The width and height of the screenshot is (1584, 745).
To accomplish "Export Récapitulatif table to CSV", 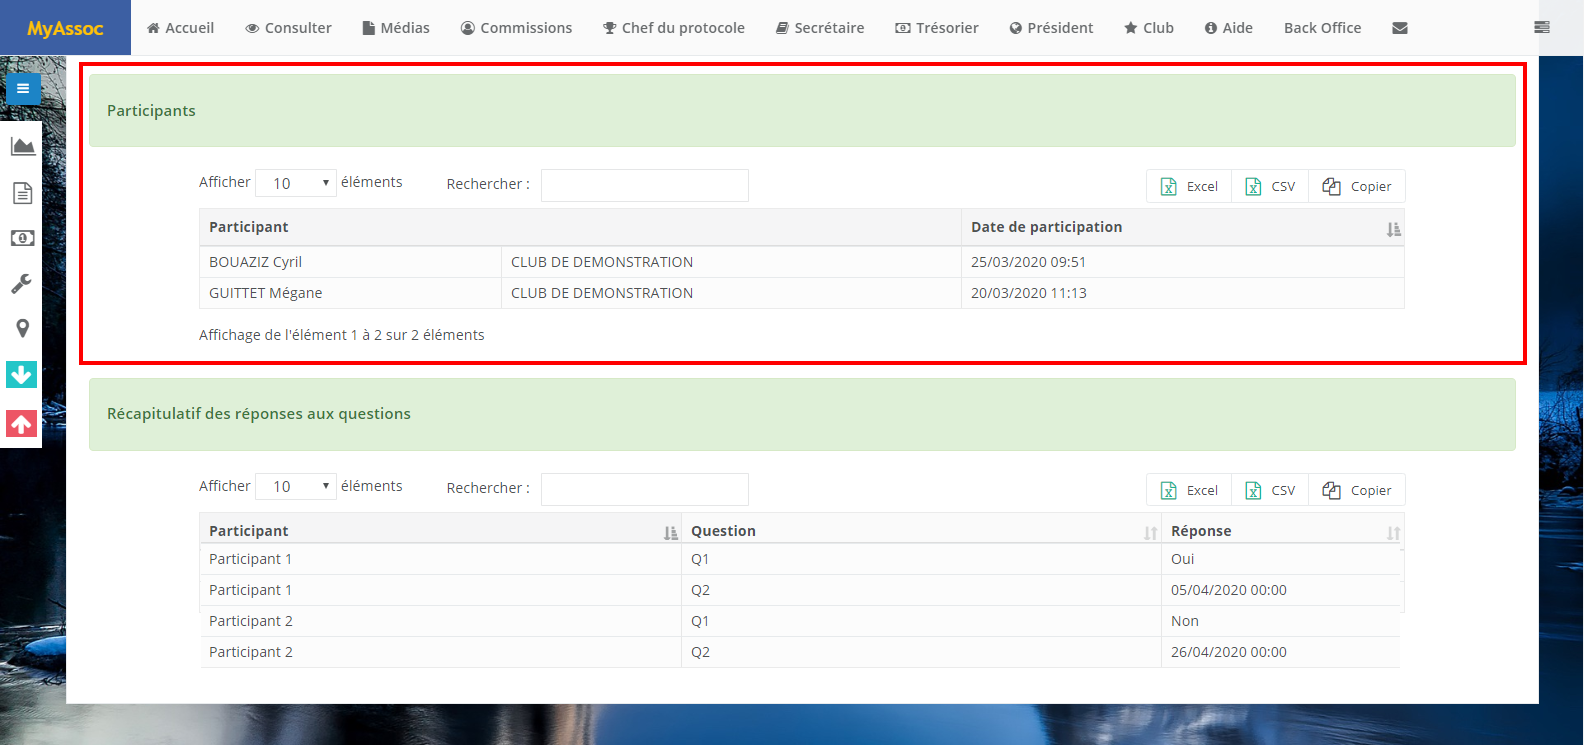I will pos(1270,490).
